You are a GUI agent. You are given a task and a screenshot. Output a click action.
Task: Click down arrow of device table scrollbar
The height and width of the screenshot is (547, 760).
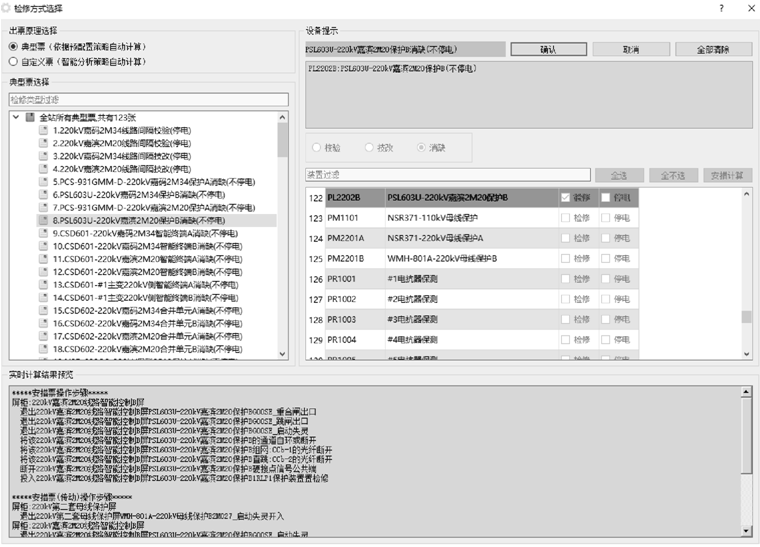746,354
